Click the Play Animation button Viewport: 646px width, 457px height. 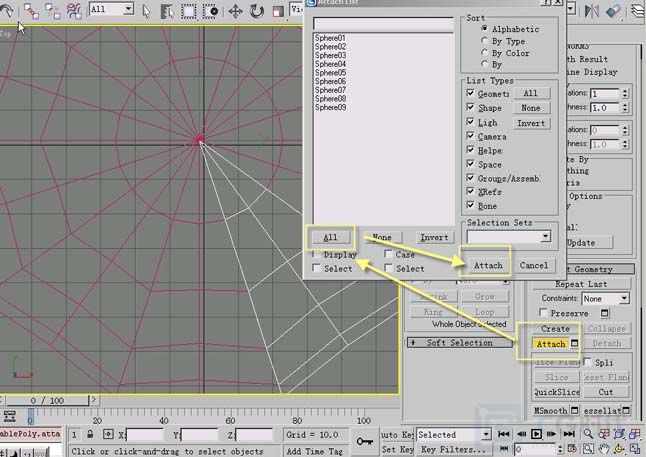[536, 434]
